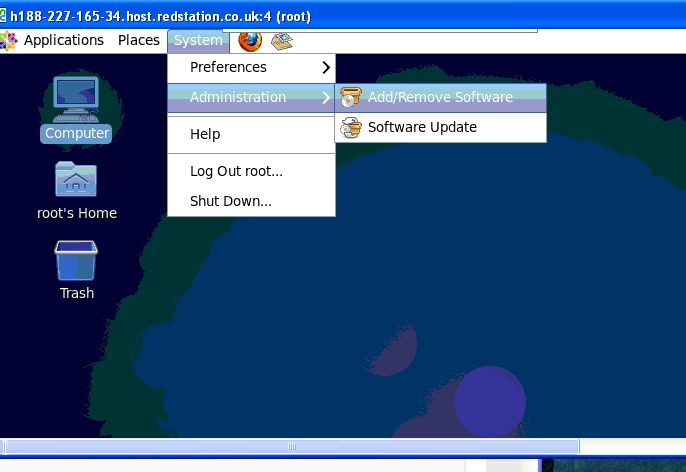
Task: Click the Software Update package icon
Action: tap(350, 127)
